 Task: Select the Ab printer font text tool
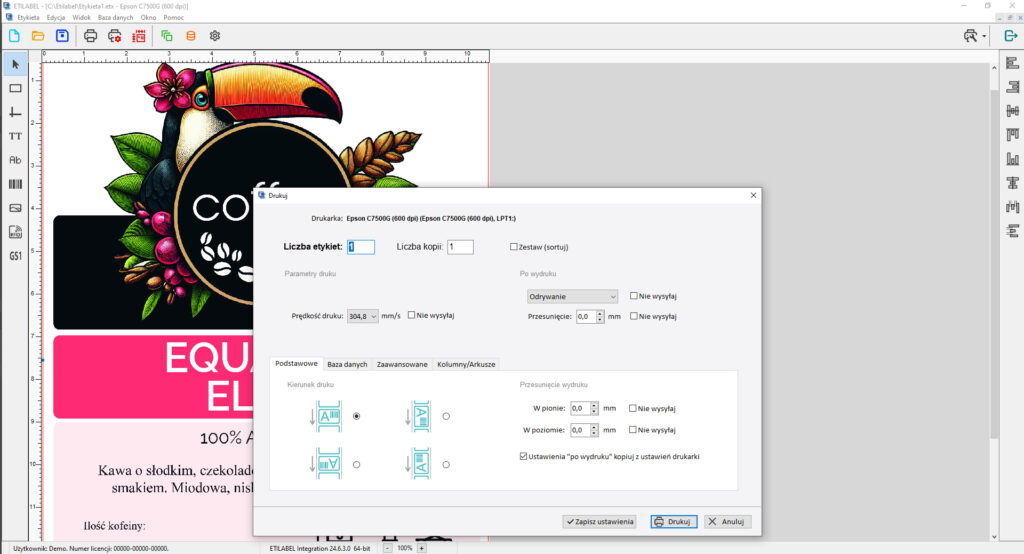tap(15, 160)
